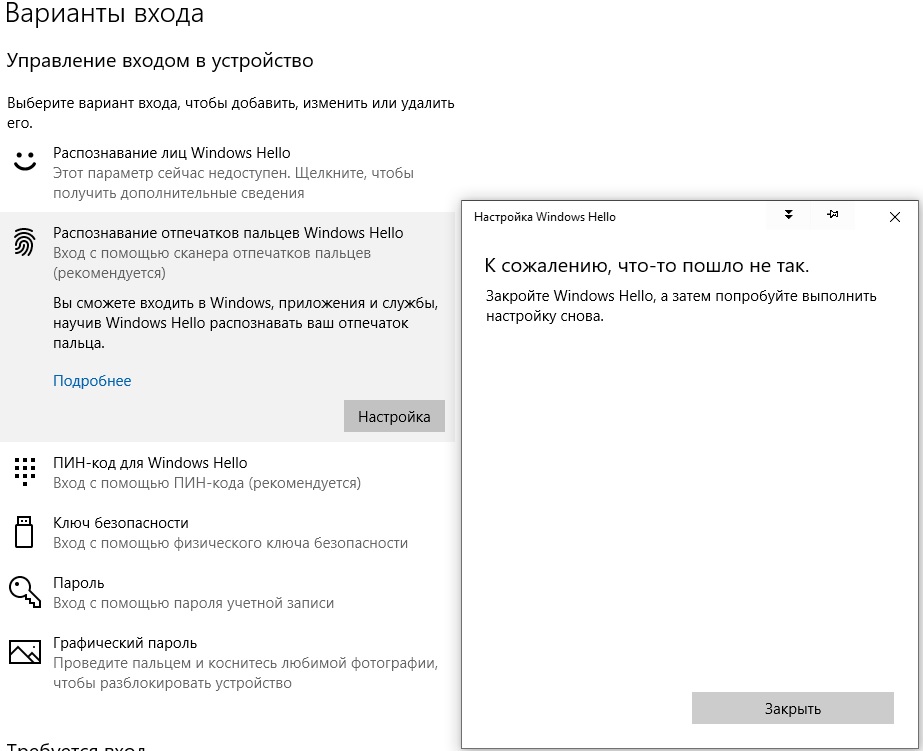Close the Настройка Windows Hello dialog with X

[895, 217]
